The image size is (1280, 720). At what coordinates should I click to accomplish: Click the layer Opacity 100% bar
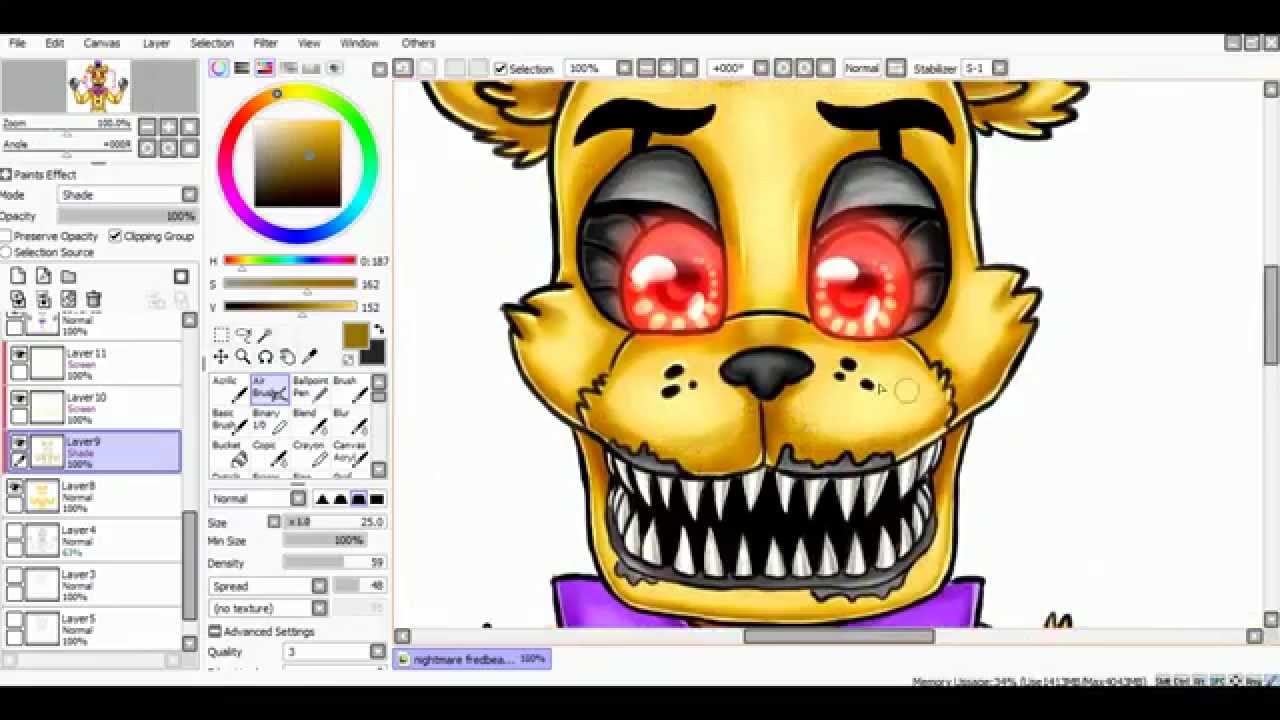[127, 216]
